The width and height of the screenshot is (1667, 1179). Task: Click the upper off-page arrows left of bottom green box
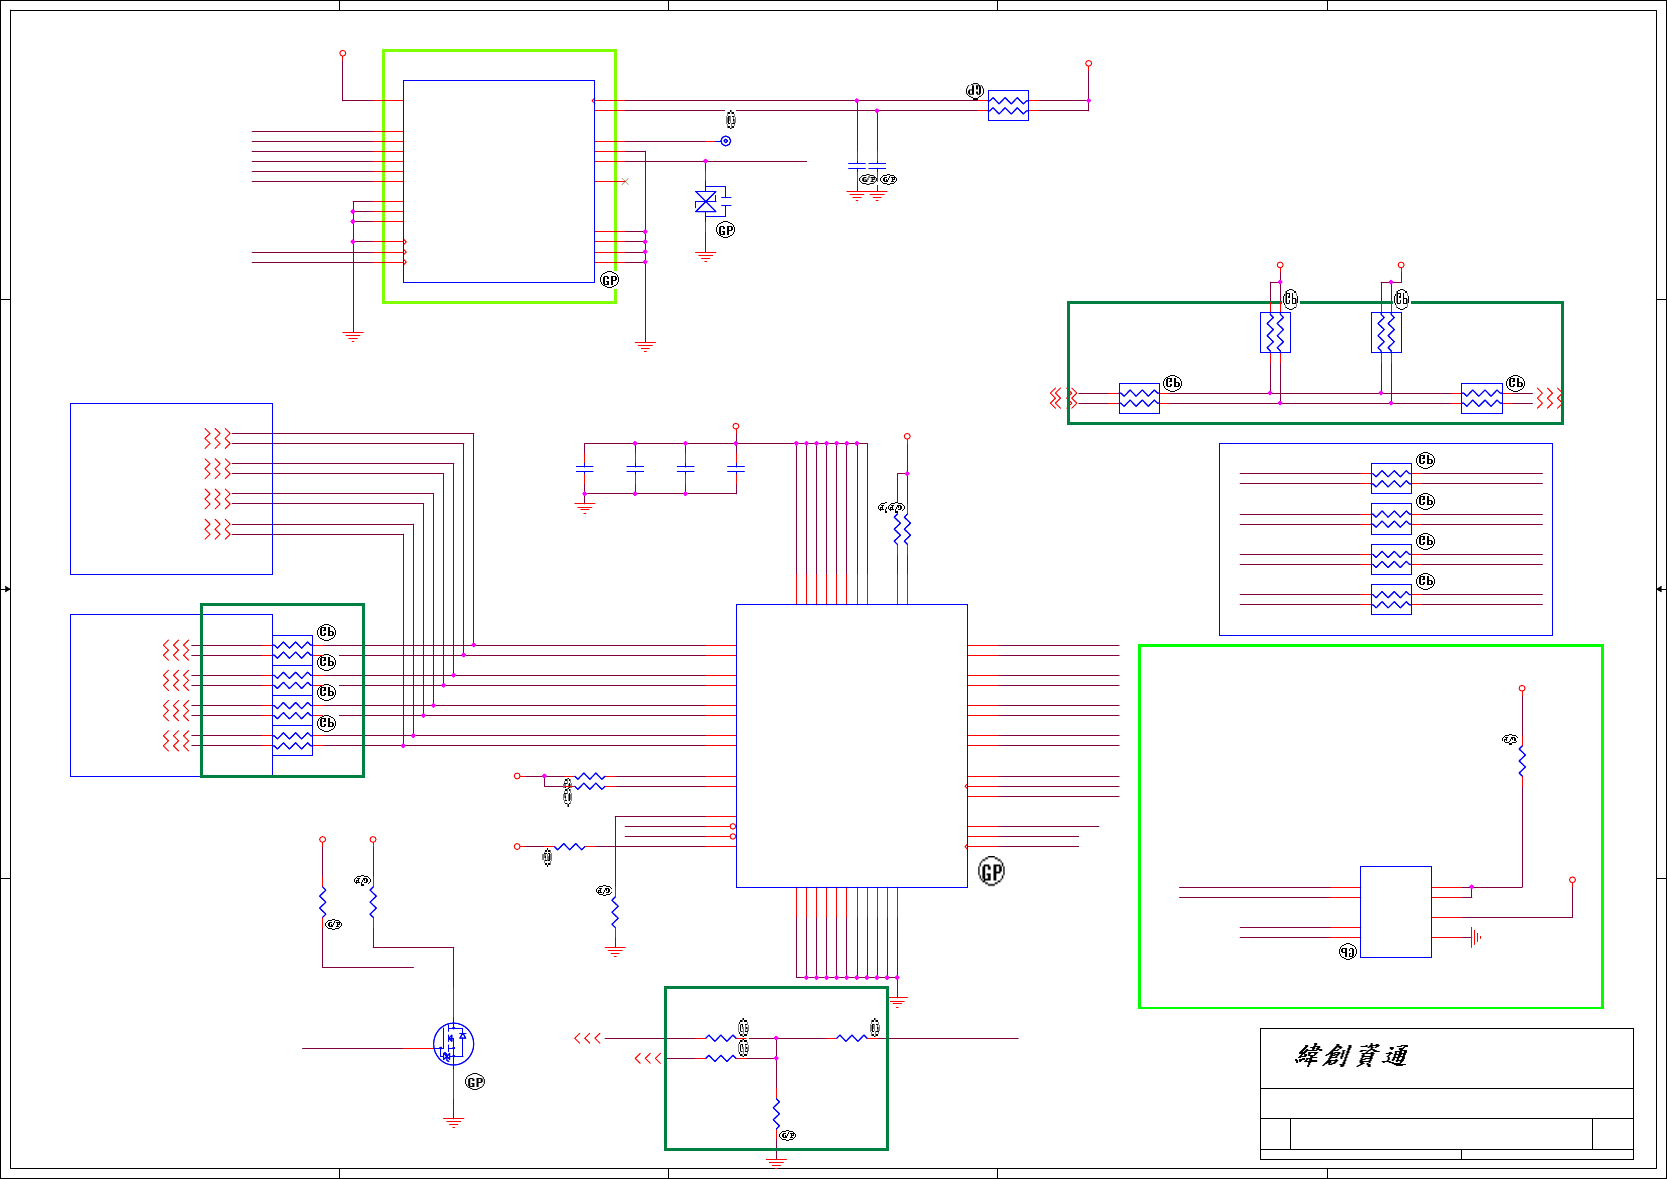588,1038
